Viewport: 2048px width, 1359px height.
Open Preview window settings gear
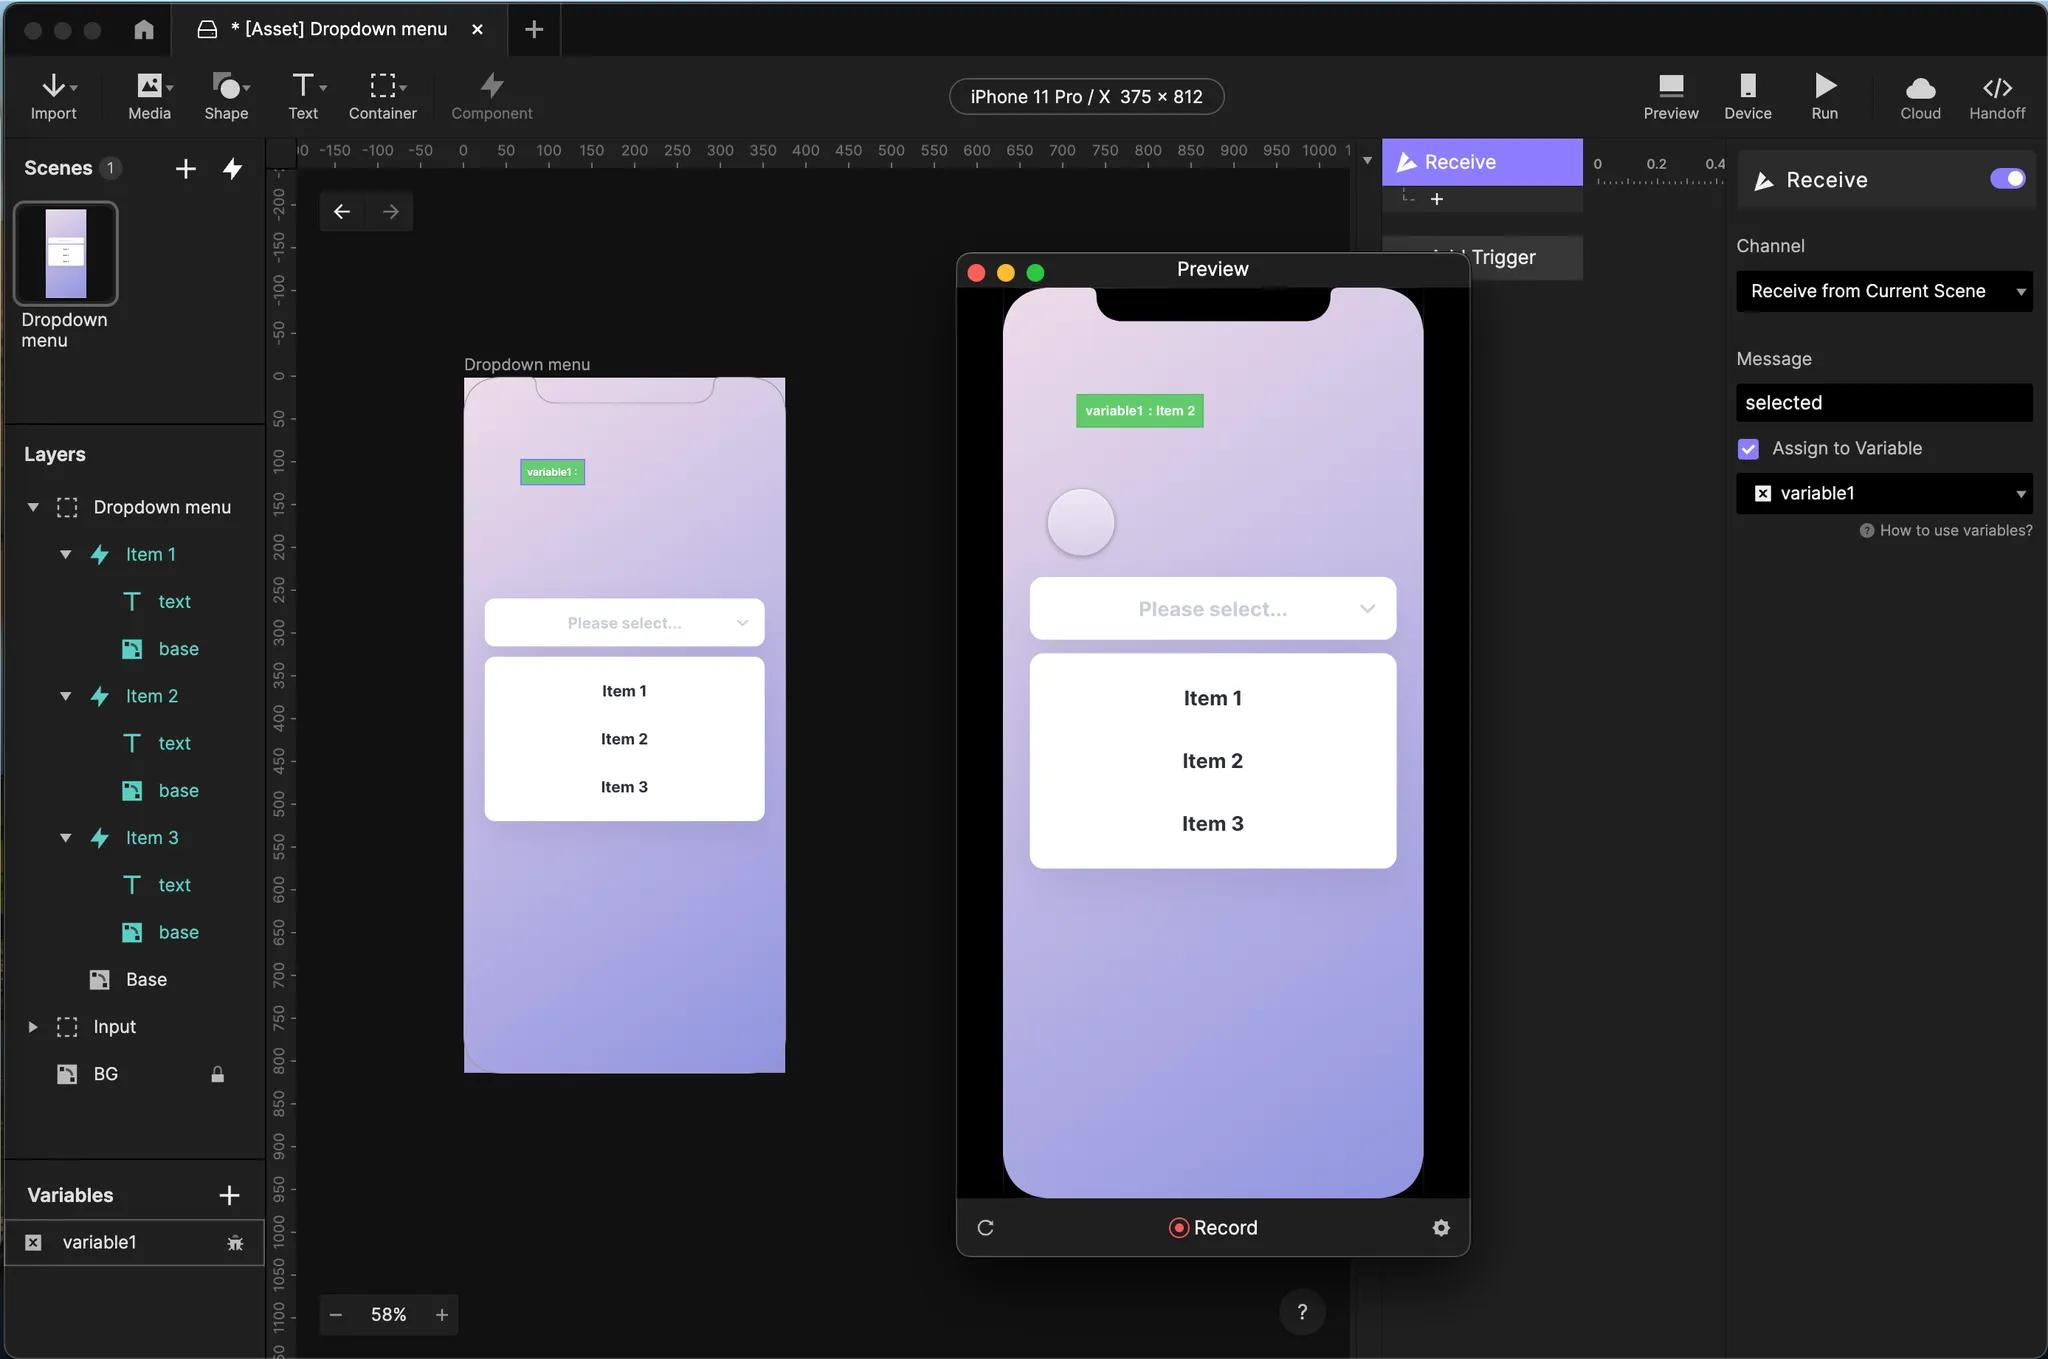coord(1441,1228)
